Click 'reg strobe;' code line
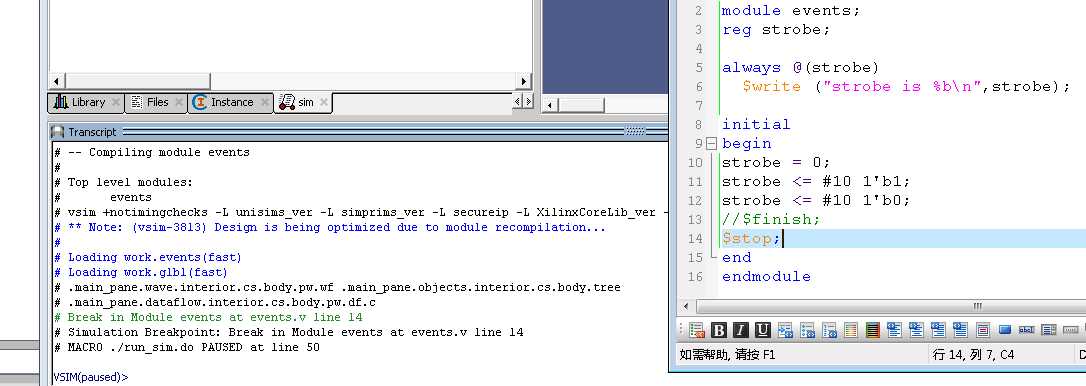Screen dimensions: 1086x386 pos(776,30)
